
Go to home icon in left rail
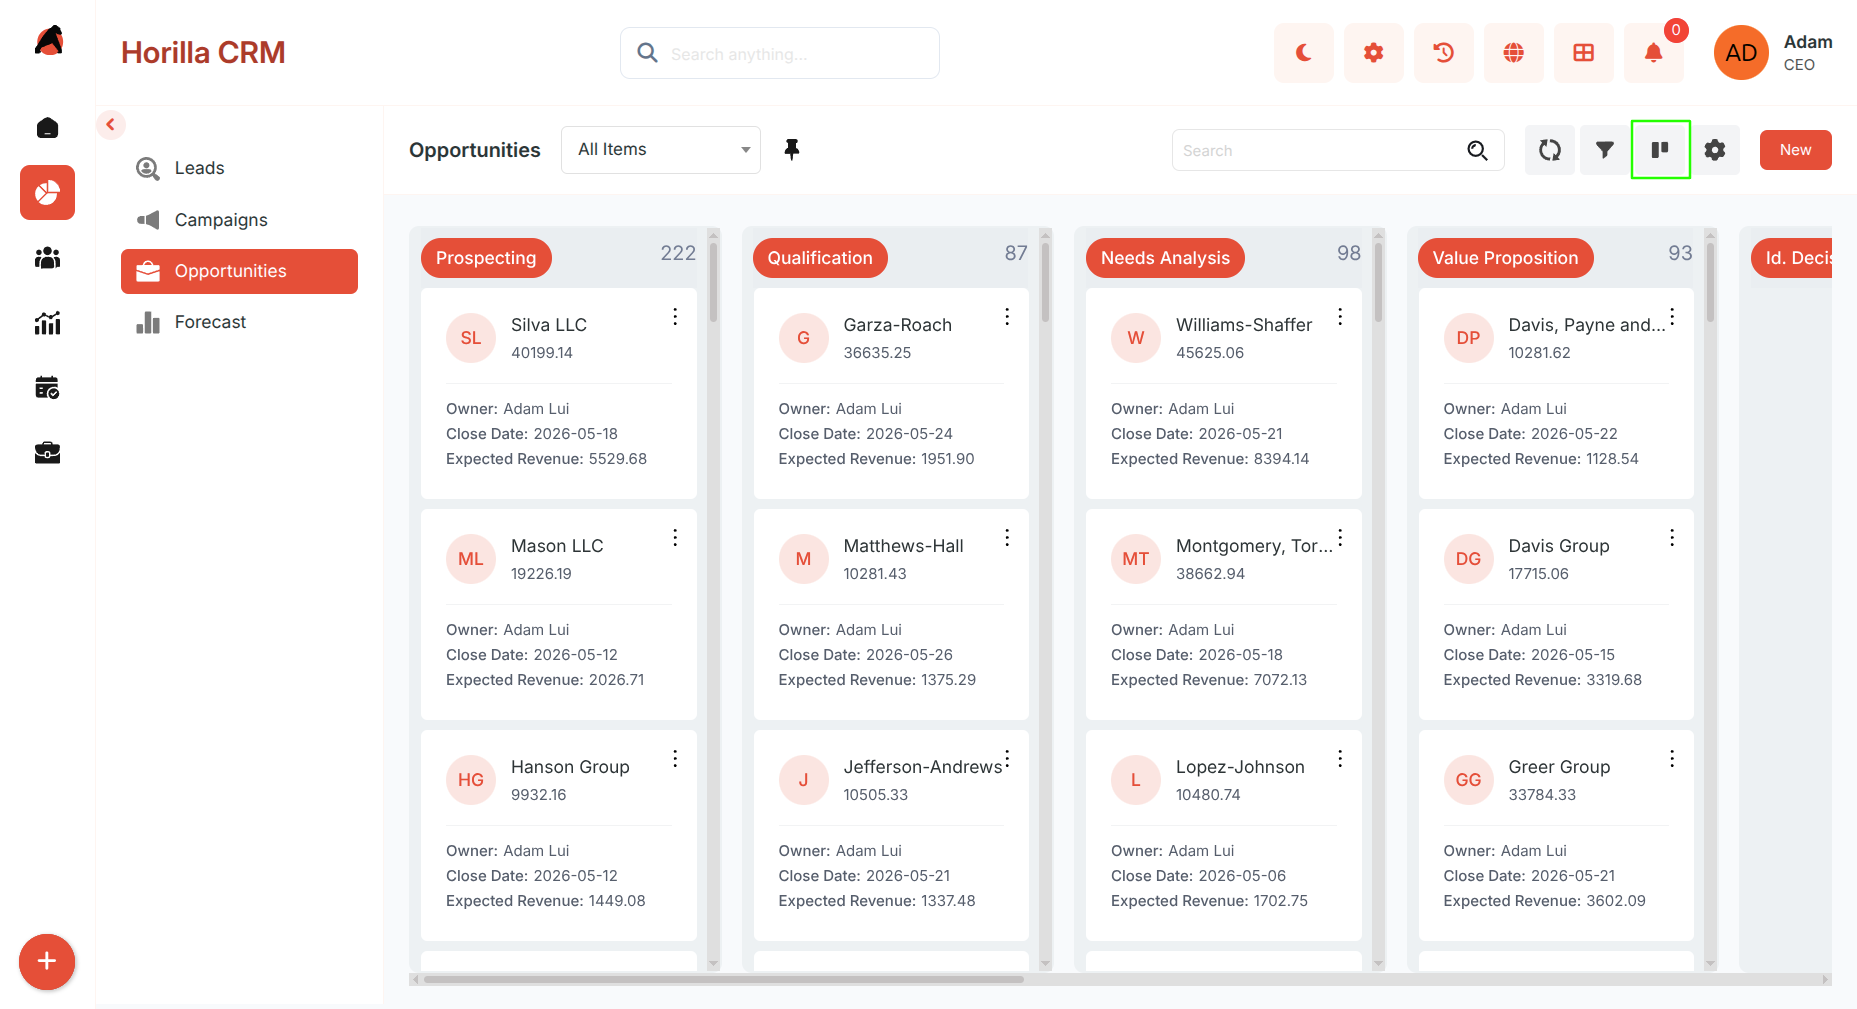pyautogui.click(x=47, y=128)
